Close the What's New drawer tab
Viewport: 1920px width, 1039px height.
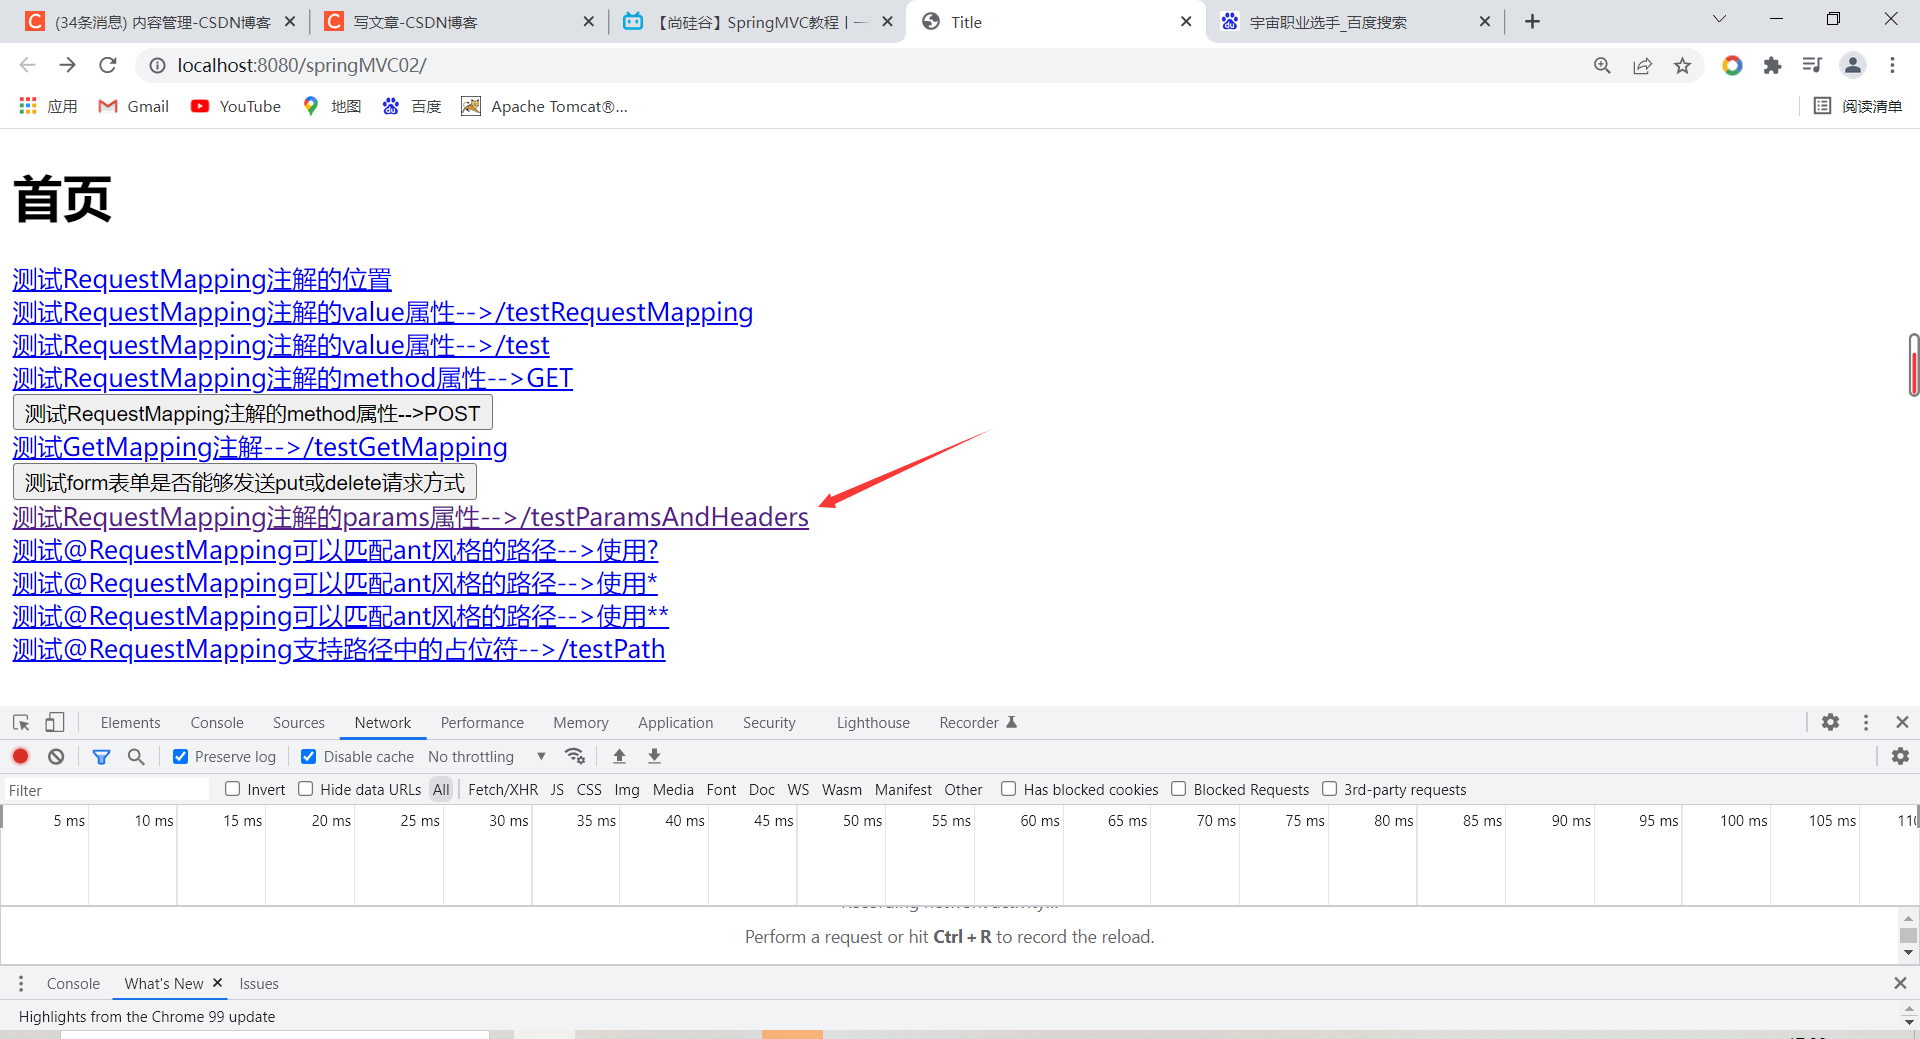tap(217, 983)
